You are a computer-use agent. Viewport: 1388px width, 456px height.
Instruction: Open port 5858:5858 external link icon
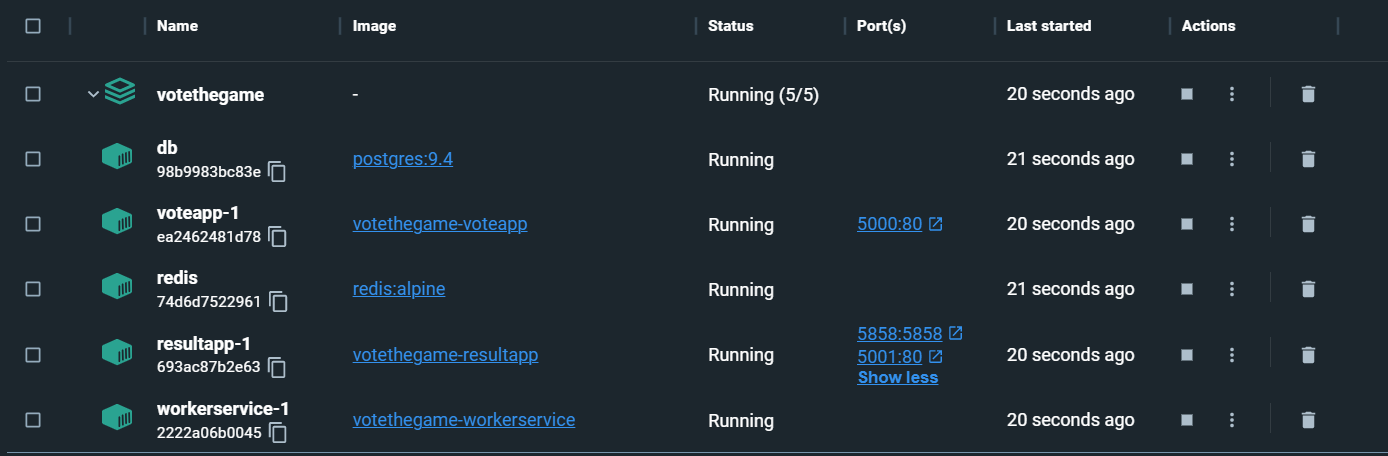(x=956, y=332)
